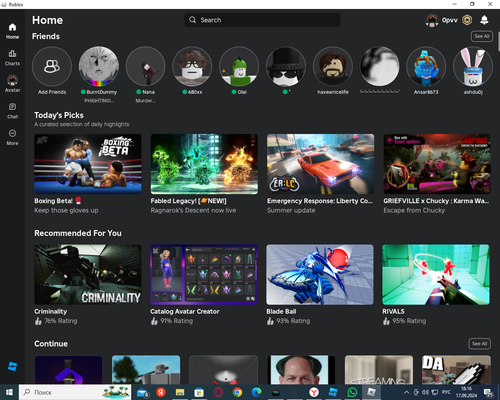Click the Opvv username

pyautogui.click(x=449, y=20)
